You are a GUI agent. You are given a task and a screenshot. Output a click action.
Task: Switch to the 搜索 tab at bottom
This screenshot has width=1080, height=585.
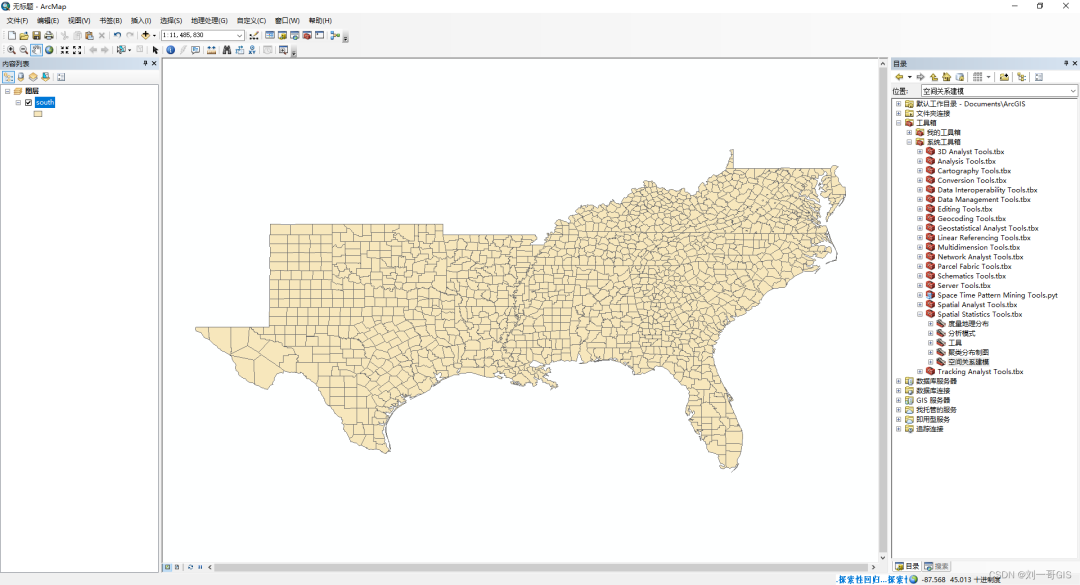pos(937,566)
